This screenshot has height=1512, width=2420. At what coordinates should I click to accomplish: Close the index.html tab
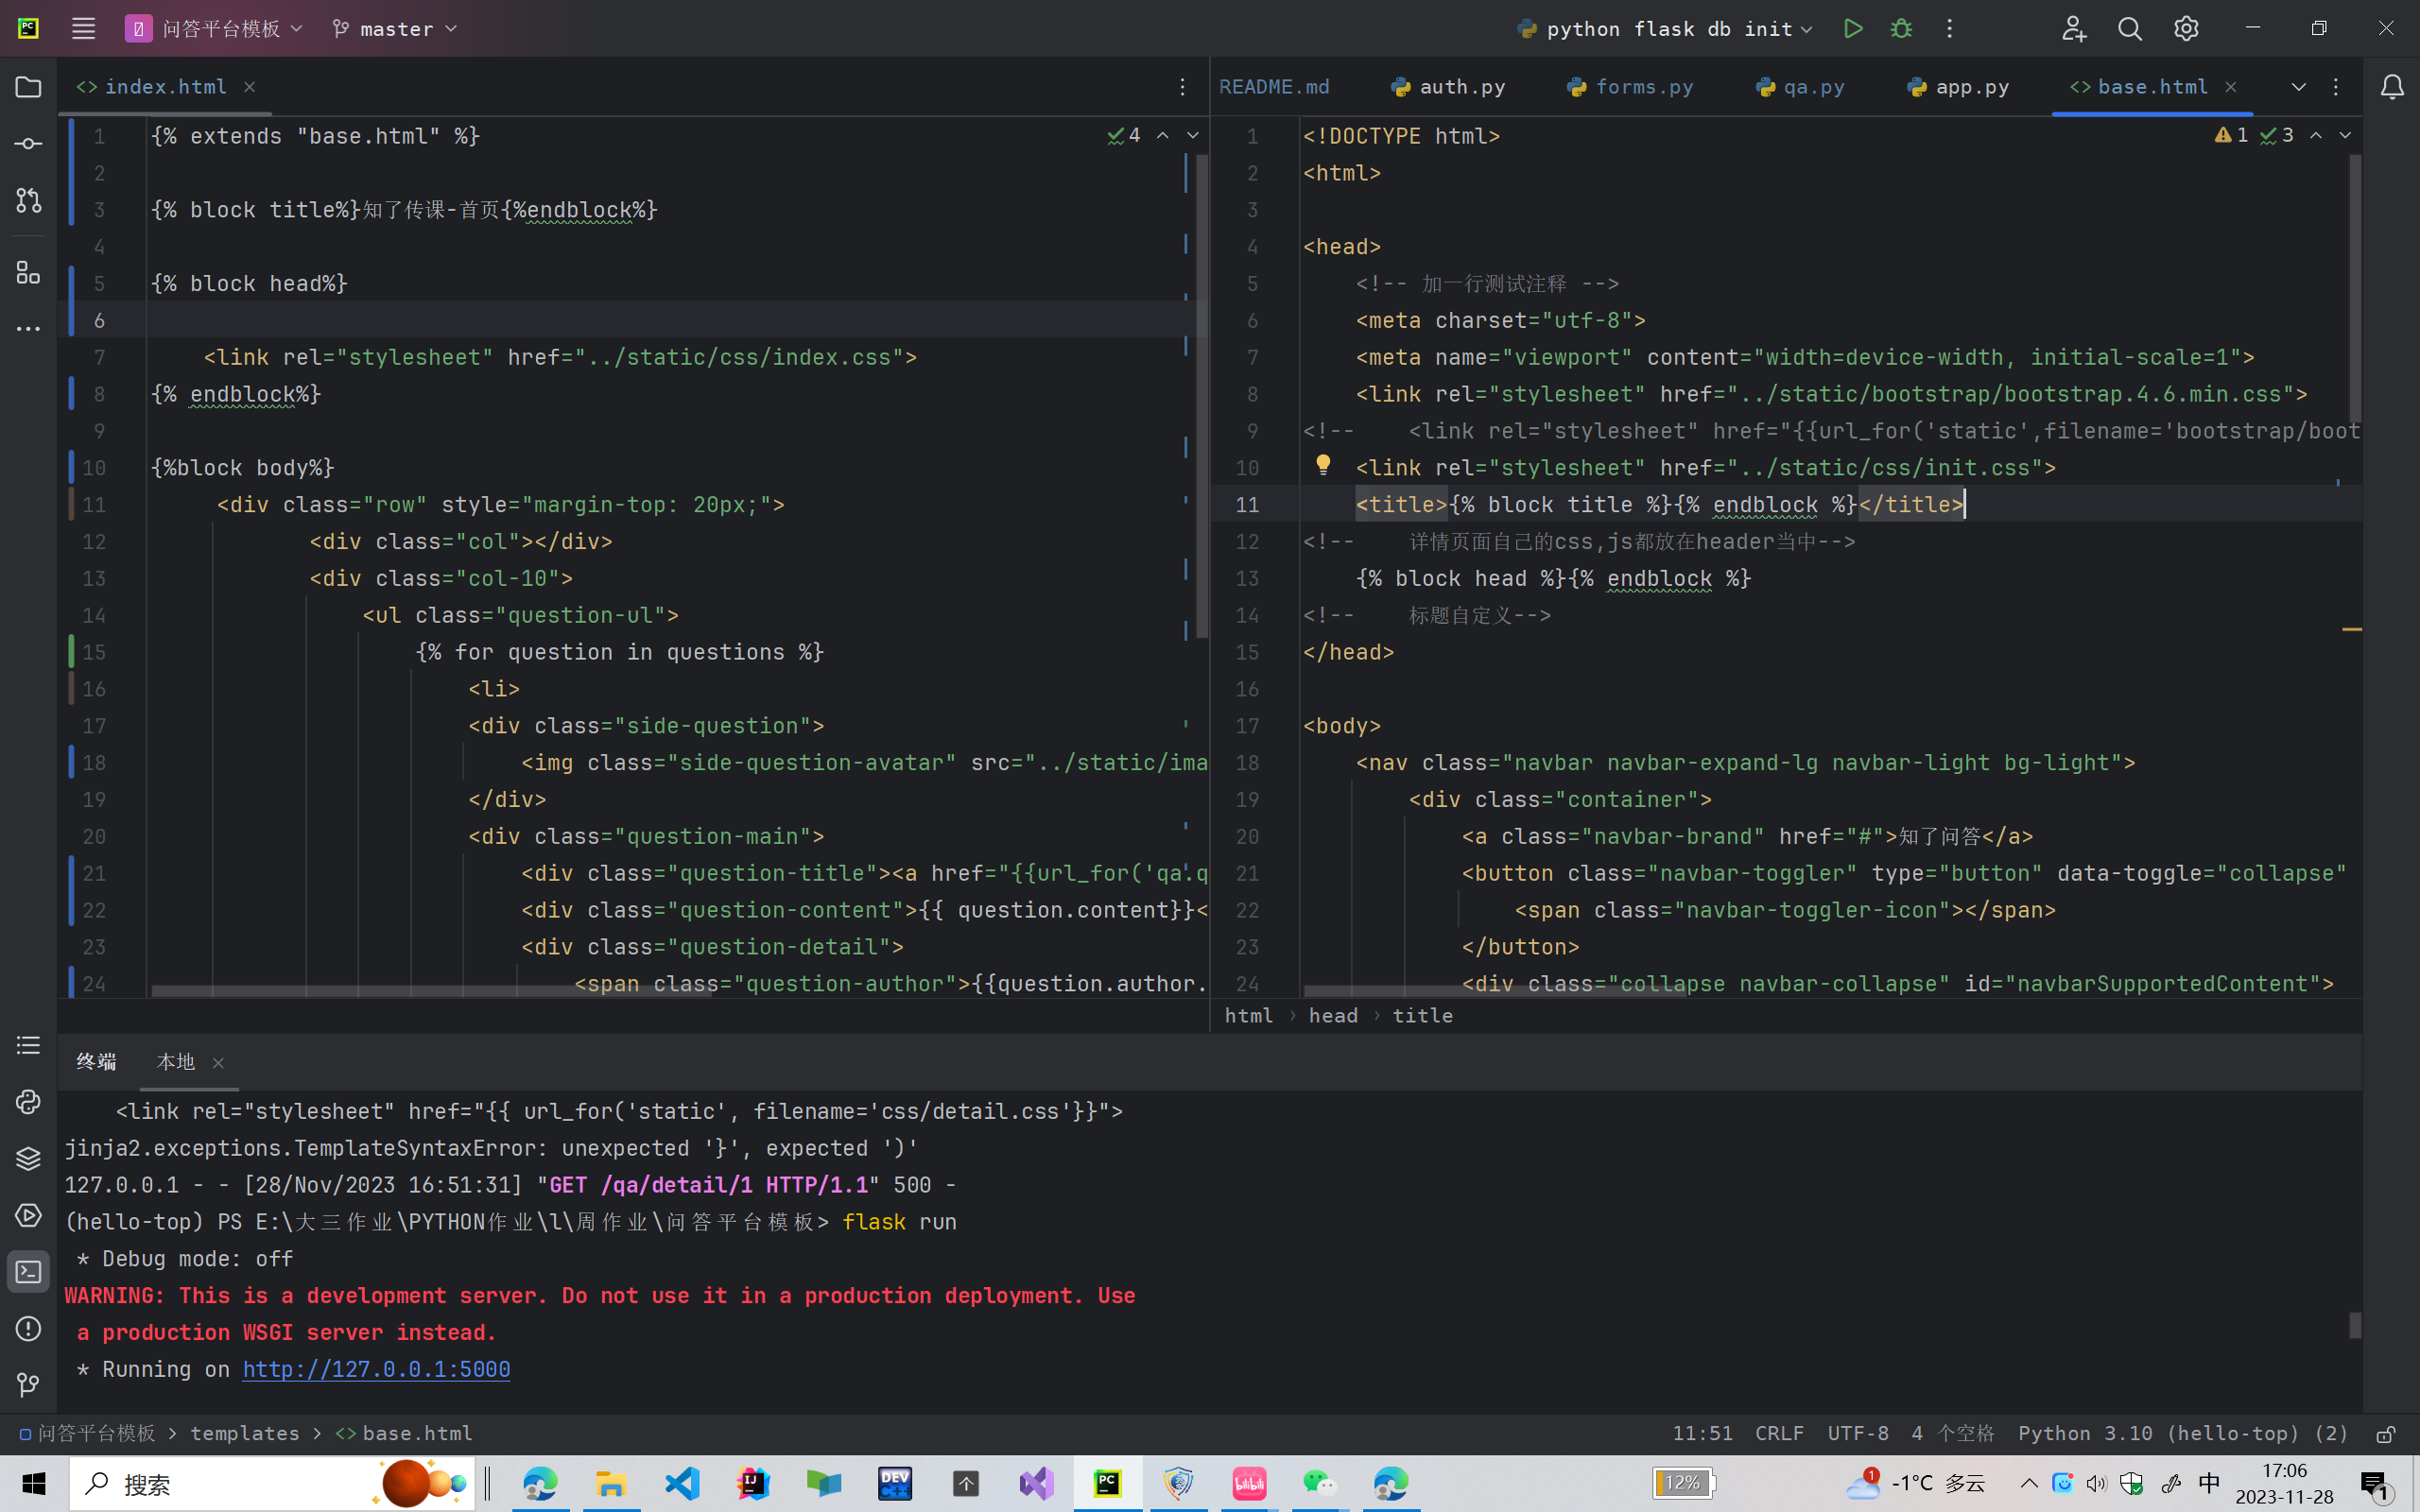click(x=250, y=87)
